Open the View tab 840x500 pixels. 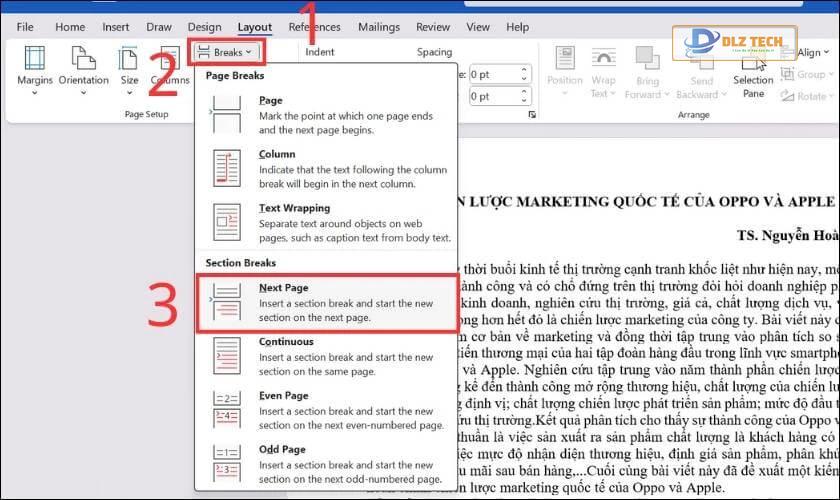point(477,27)
